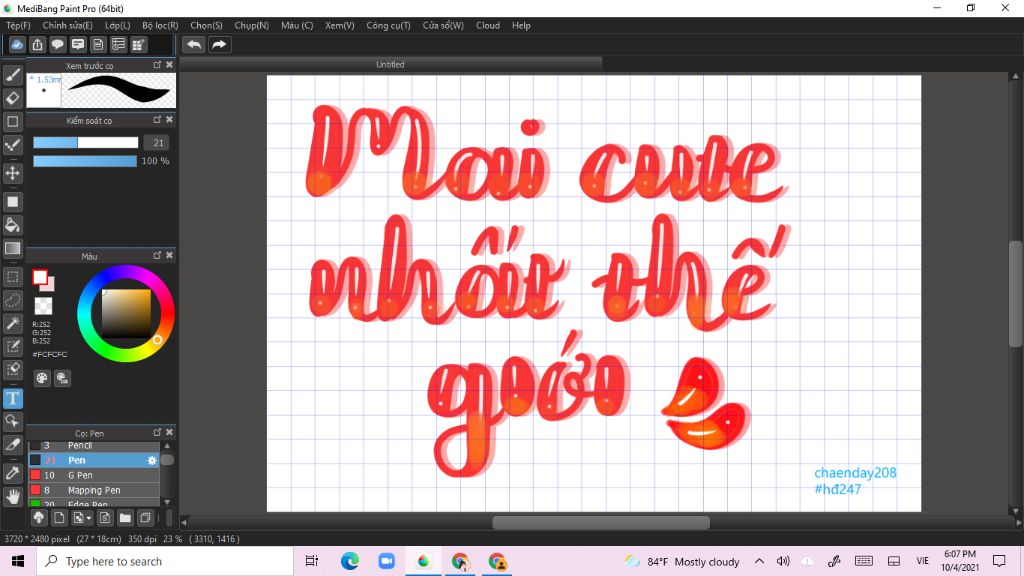
Task: Select the Select Pen tool
Action: (12, 346)
